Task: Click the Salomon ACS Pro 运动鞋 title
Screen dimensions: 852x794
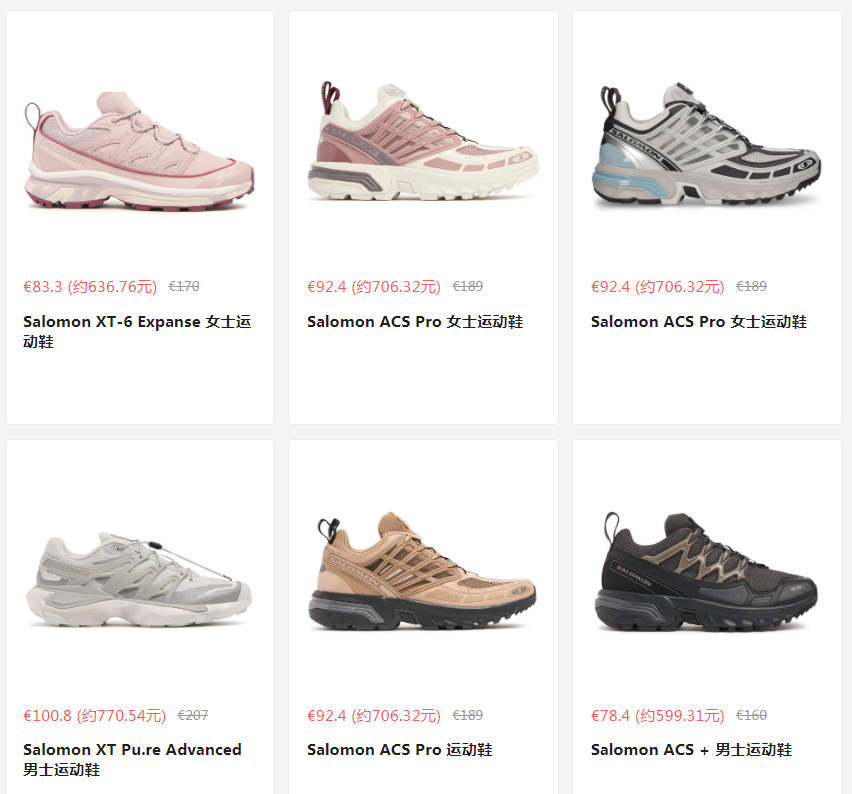Action: [x=400, y=750]
